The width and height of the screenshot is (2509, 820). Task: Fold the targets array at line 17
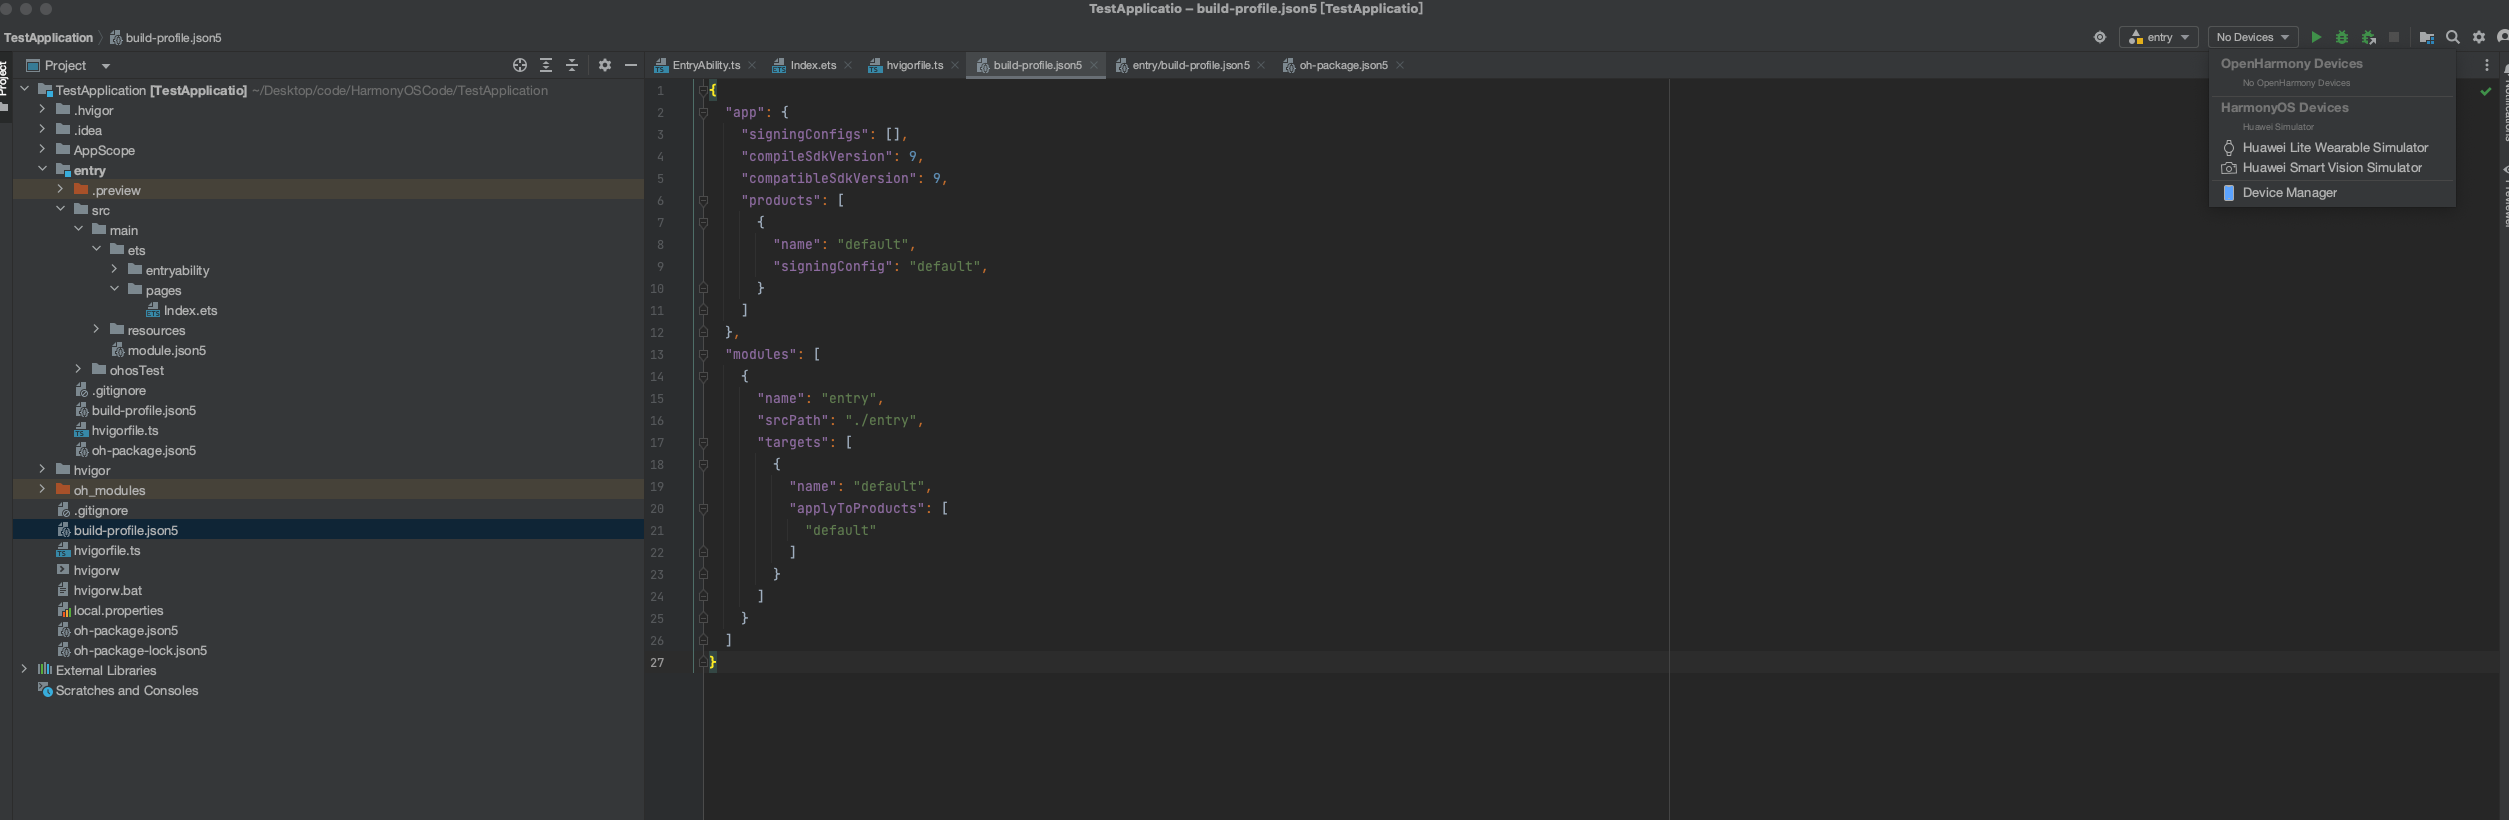tap(703, 442)
